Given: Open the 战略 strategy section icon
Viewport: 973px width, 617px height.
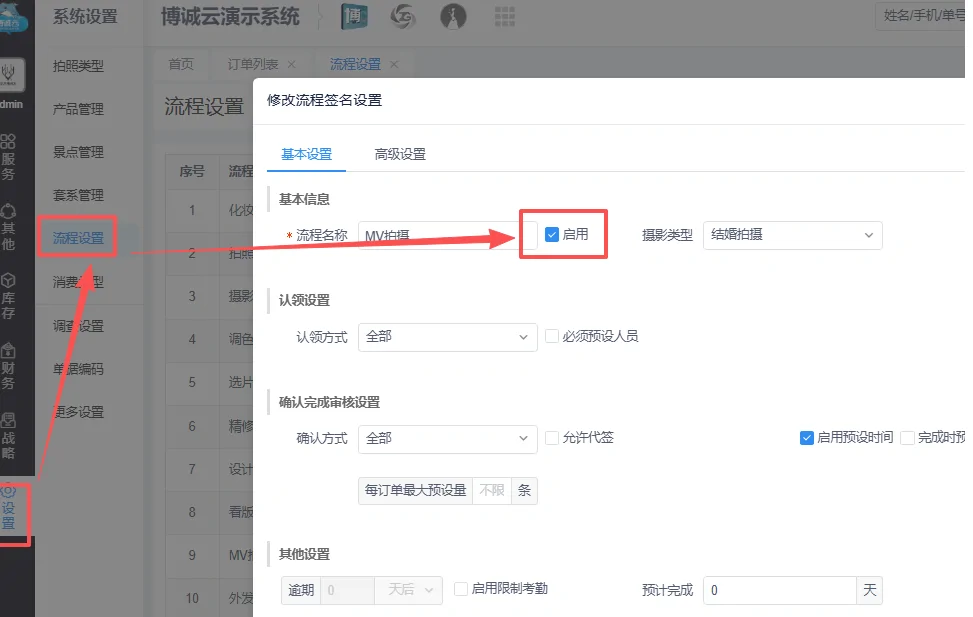Looking at the screenshot, I should (8, 436).
